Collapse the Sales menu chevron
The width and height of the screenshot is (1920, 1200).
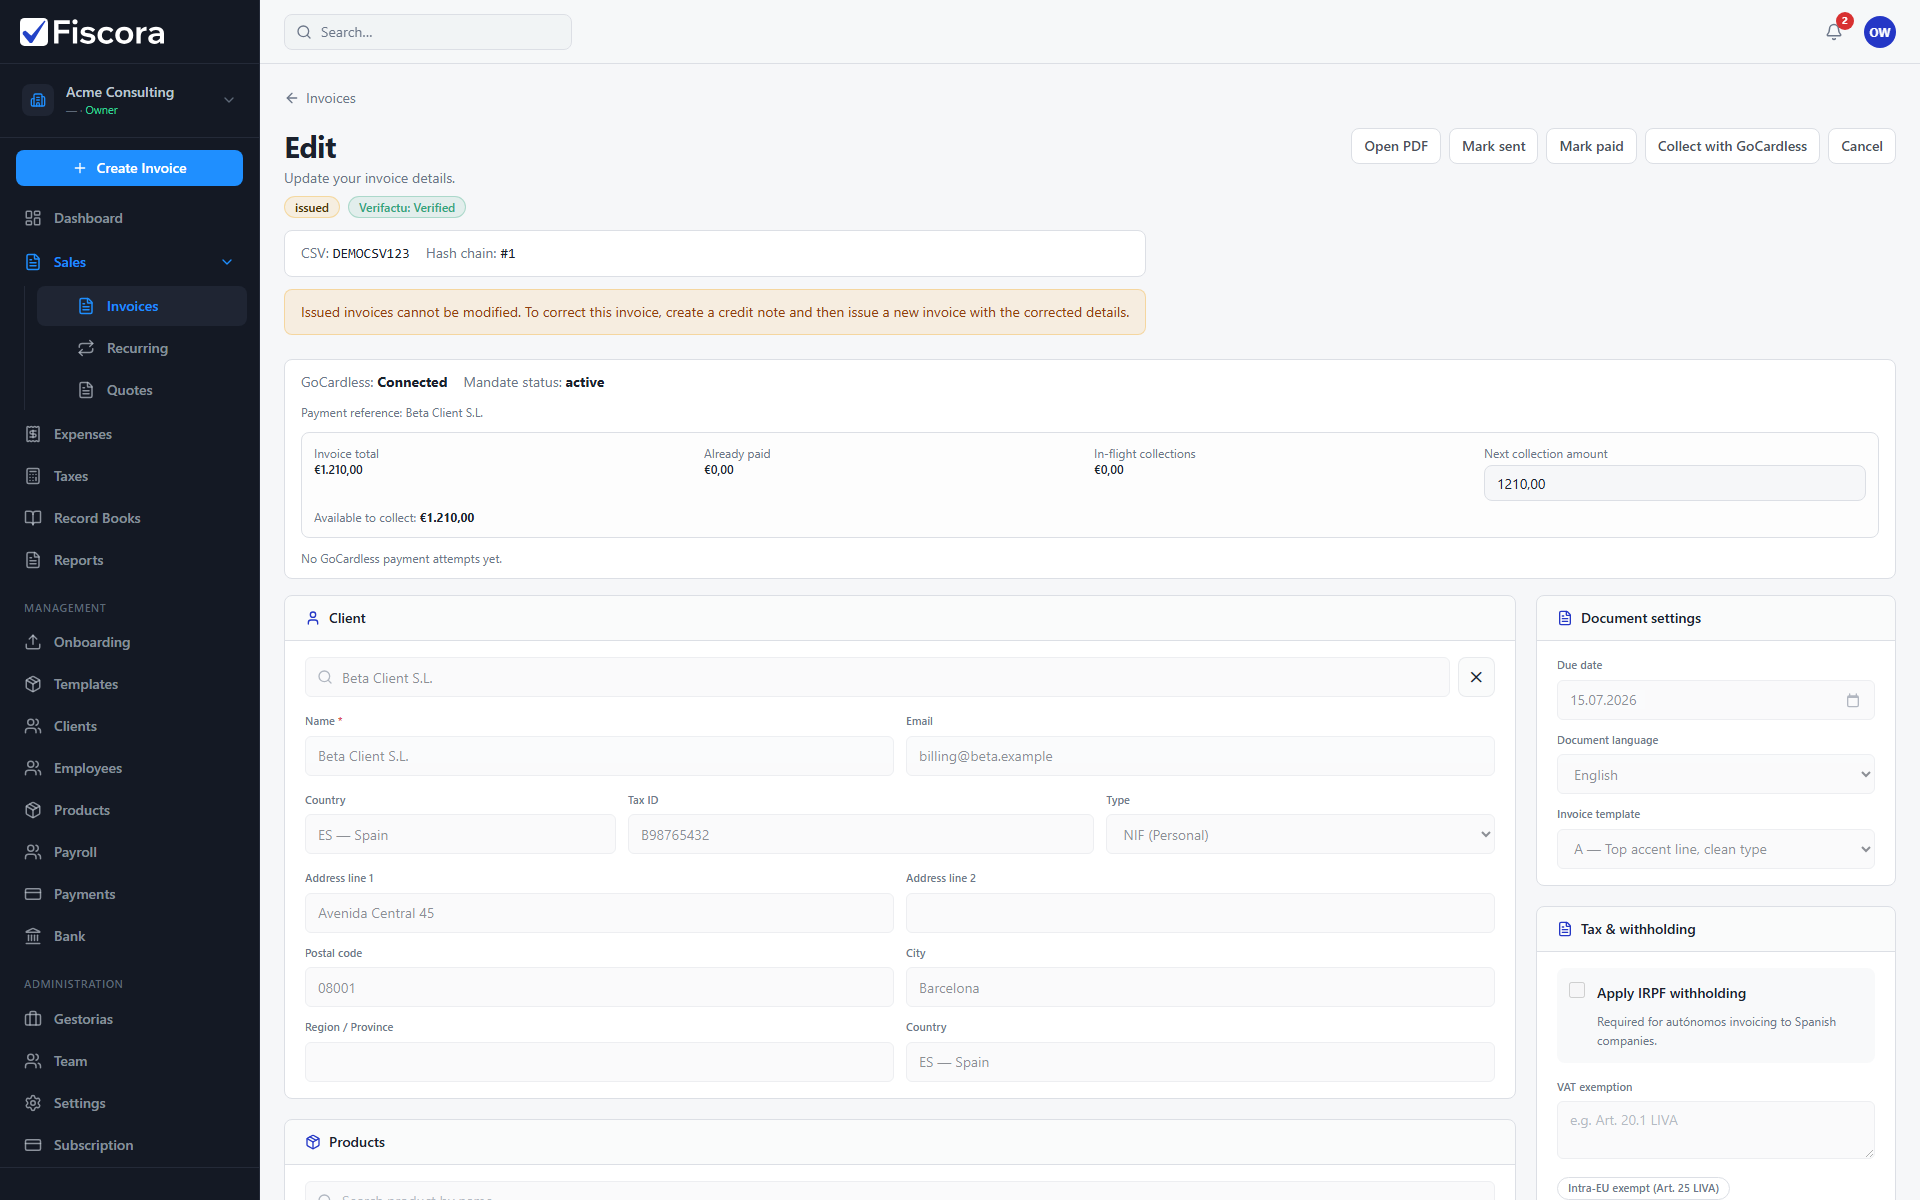pos(227,262)
